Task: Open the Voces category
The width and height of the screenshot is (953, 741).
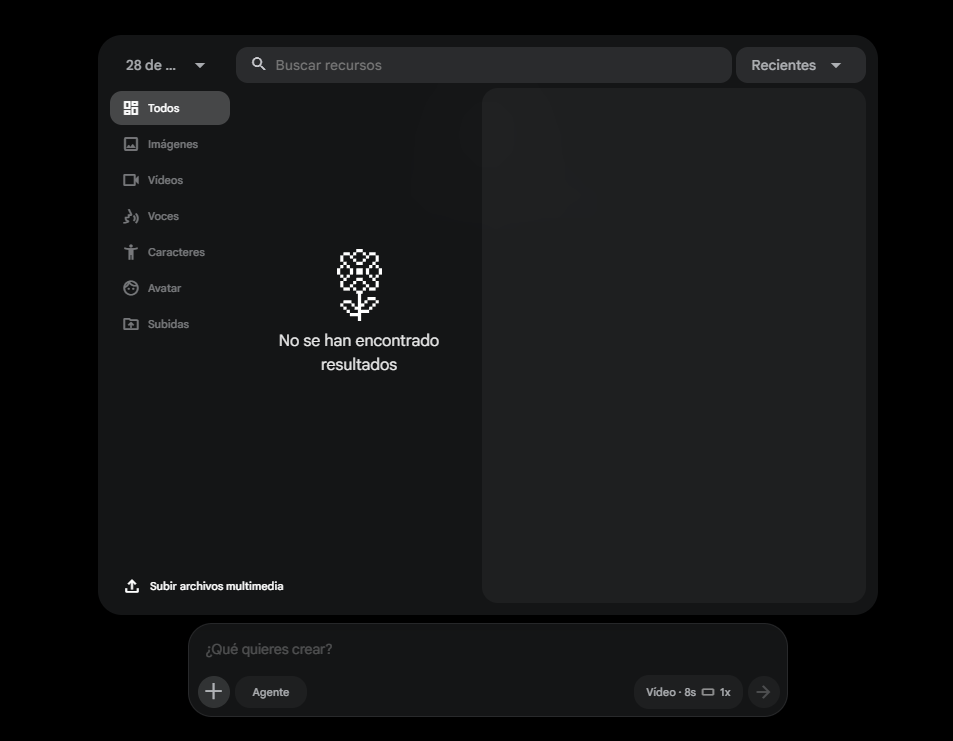Action: click(170, 216)
